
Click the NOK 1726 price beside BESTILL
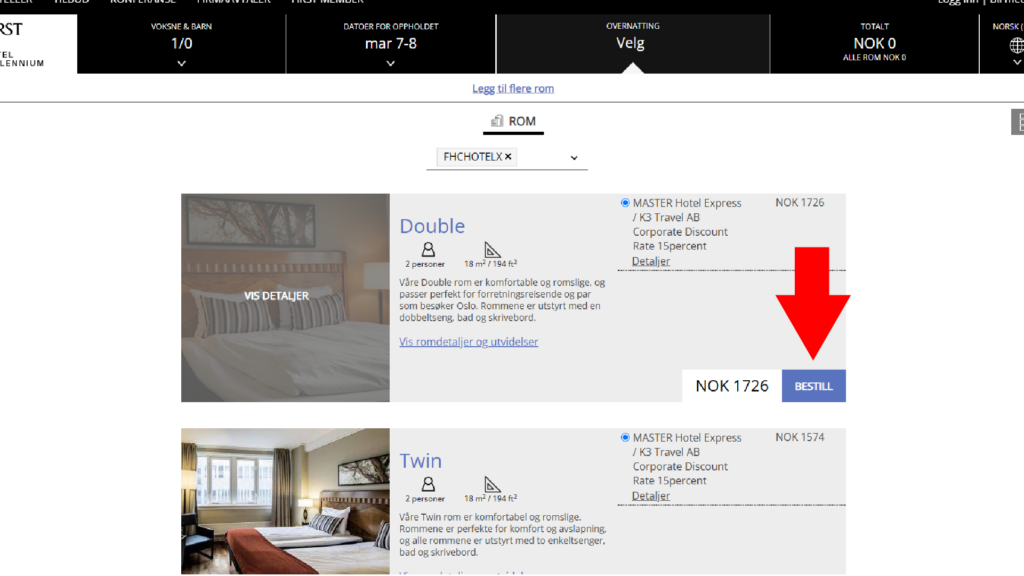(x=732, y=386)
